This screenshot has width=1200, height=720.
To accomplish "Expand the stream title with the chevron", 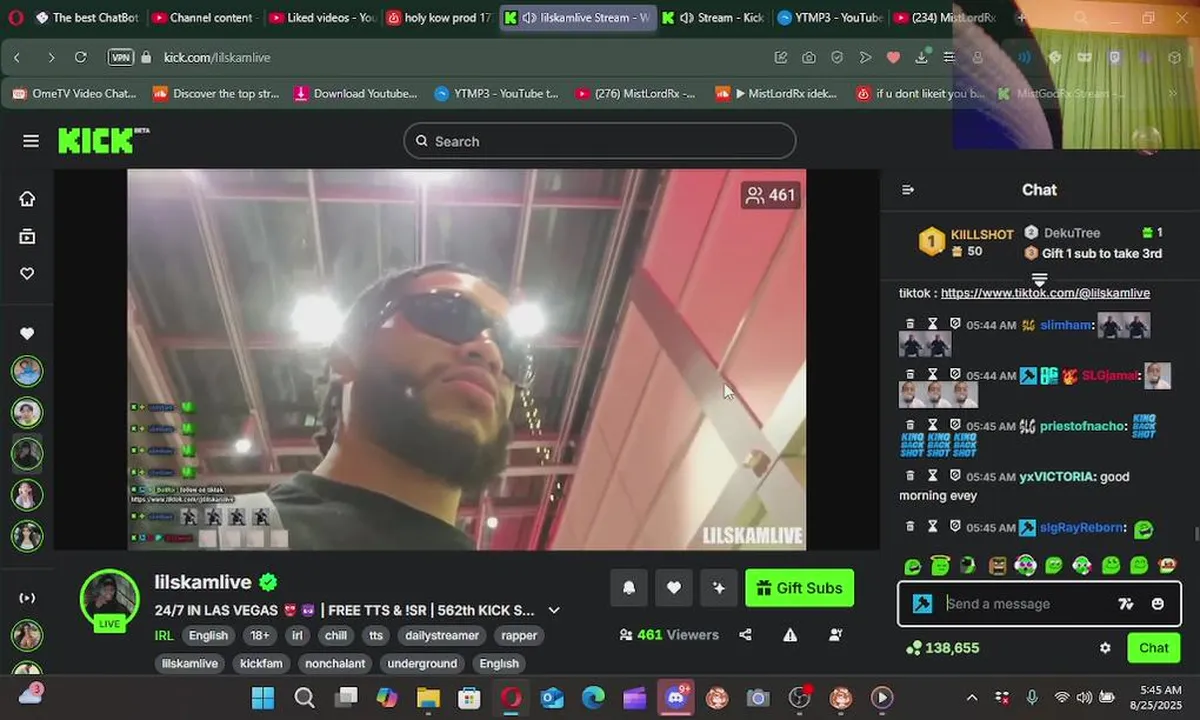I will 554,610.
